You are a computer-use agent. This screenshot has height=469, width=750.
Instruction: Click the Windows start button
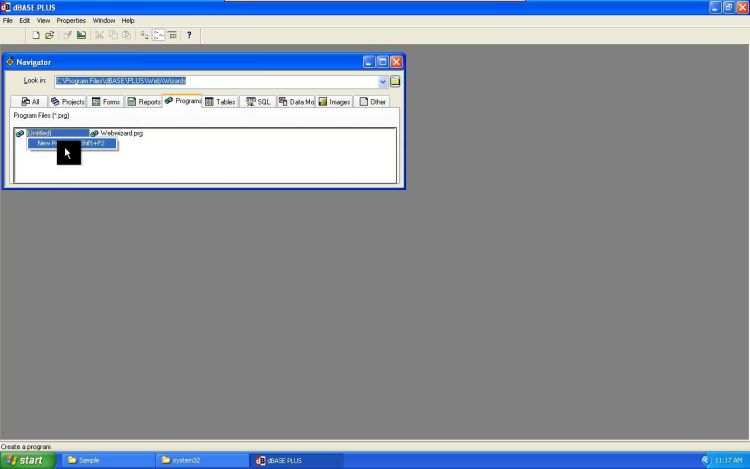coord(28,460)
